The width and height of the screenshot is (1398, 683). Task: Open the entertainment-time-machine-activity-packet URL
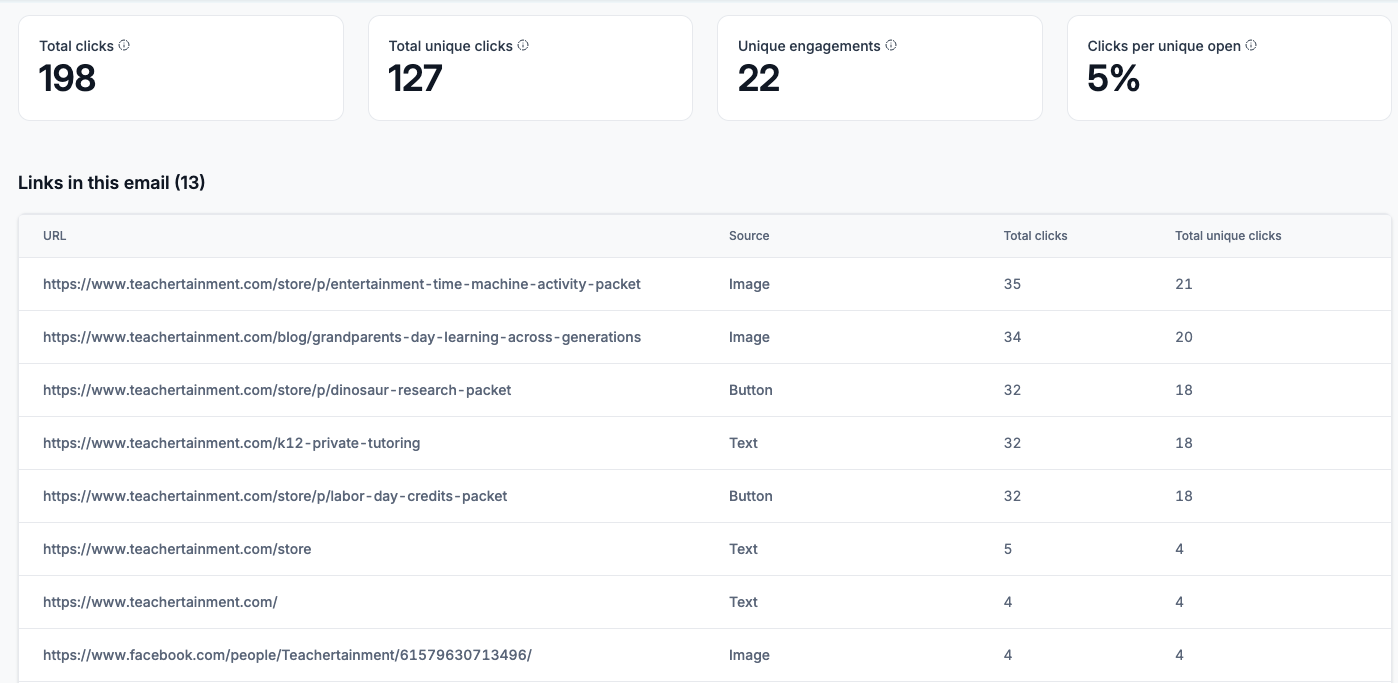point(342,284)
